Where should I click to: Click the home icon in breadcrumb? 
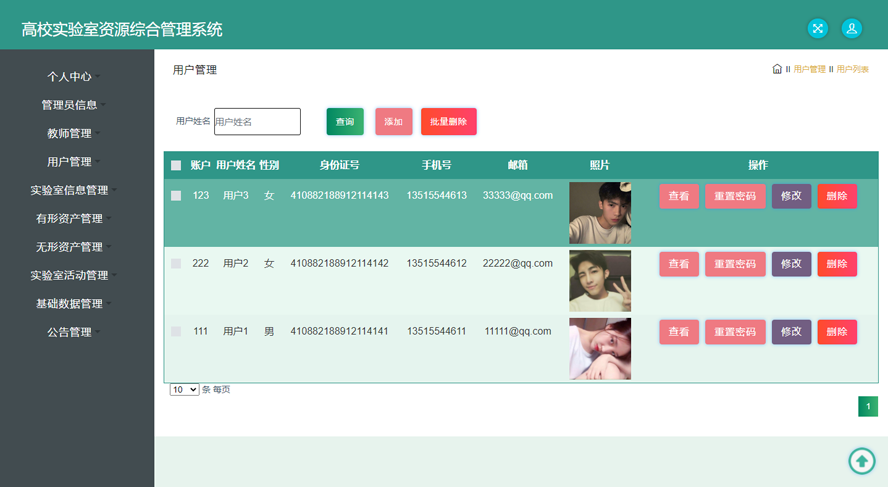(777, 69)
